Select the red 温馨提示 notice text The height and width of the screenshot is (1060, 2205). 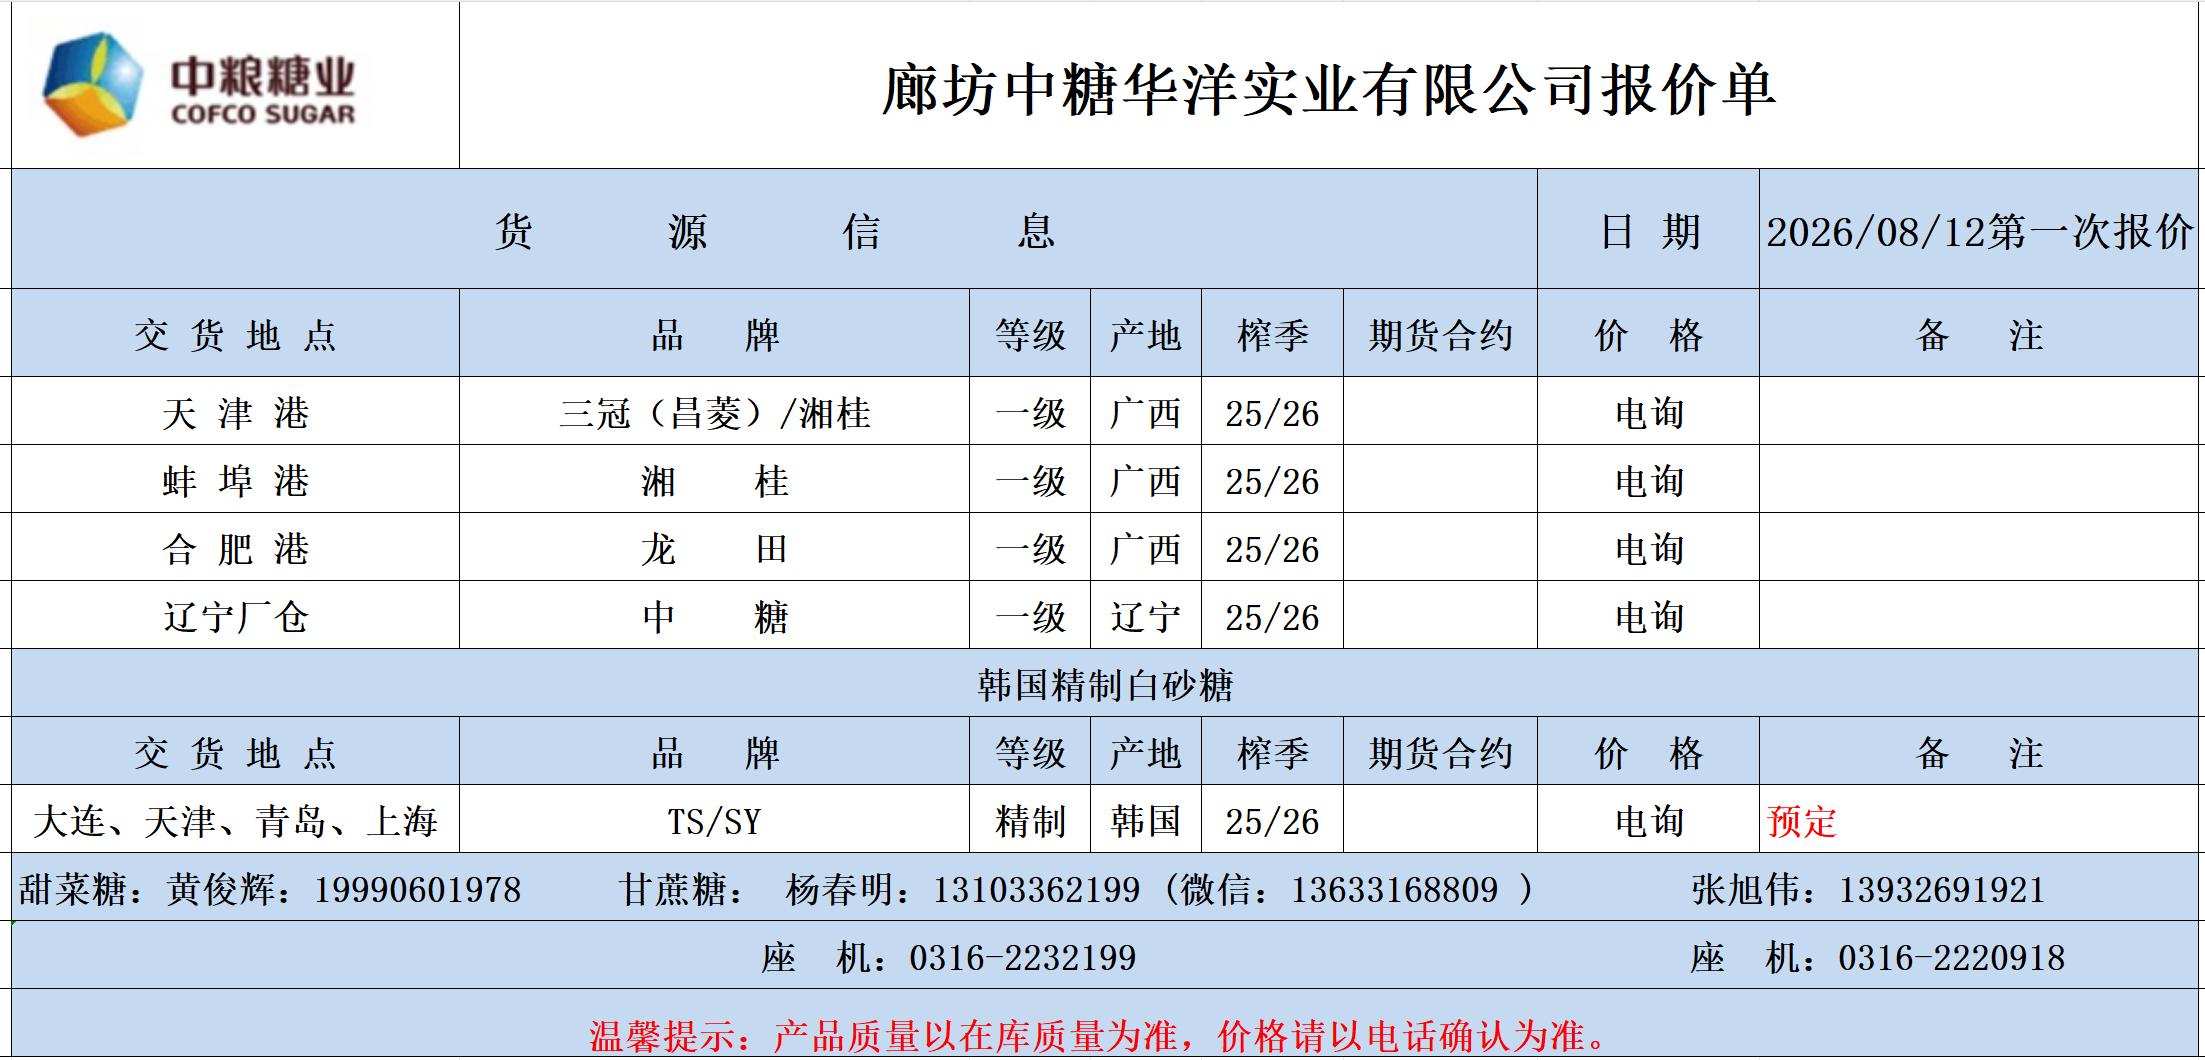[1097, 1036]
